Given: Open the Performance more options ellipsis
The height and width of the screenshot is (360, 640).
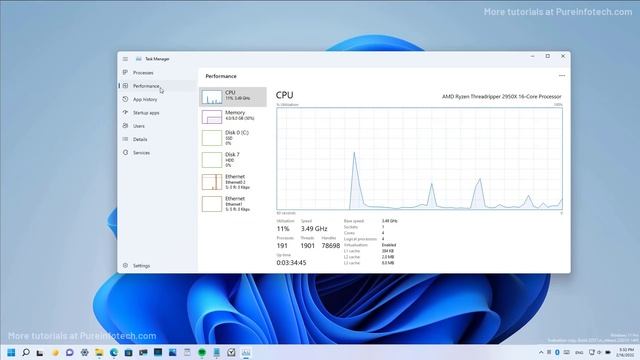Looking at the screenshot, I should tap(562, 76).
